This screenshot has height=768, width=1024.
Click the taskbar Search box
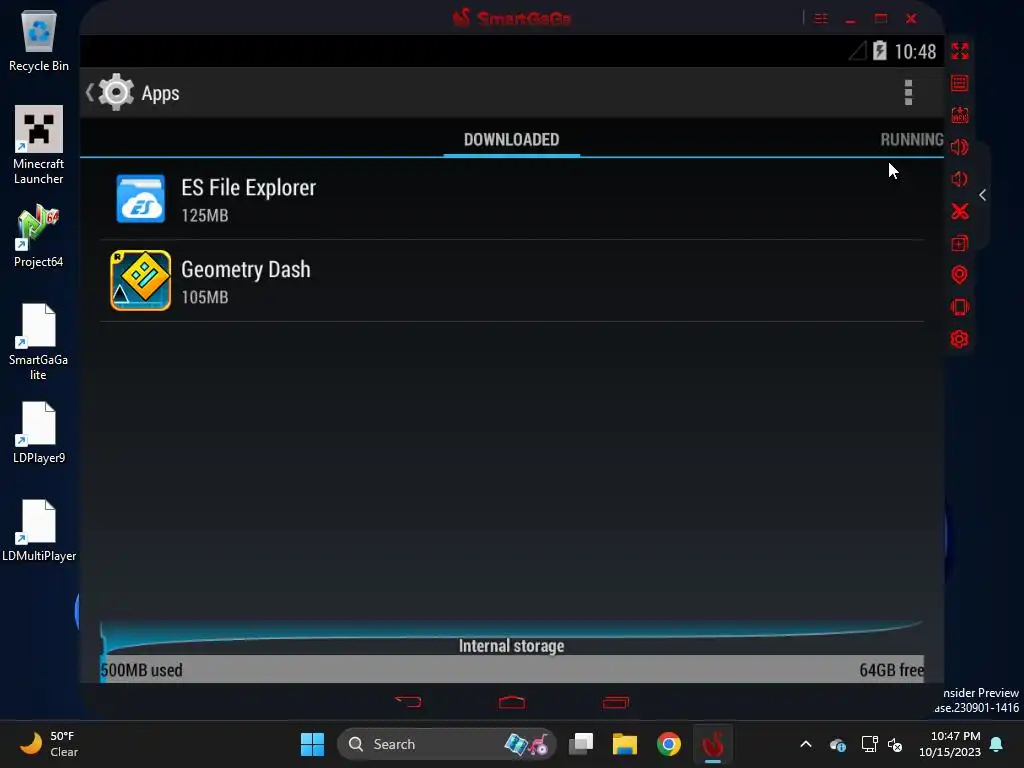point(447,744)
